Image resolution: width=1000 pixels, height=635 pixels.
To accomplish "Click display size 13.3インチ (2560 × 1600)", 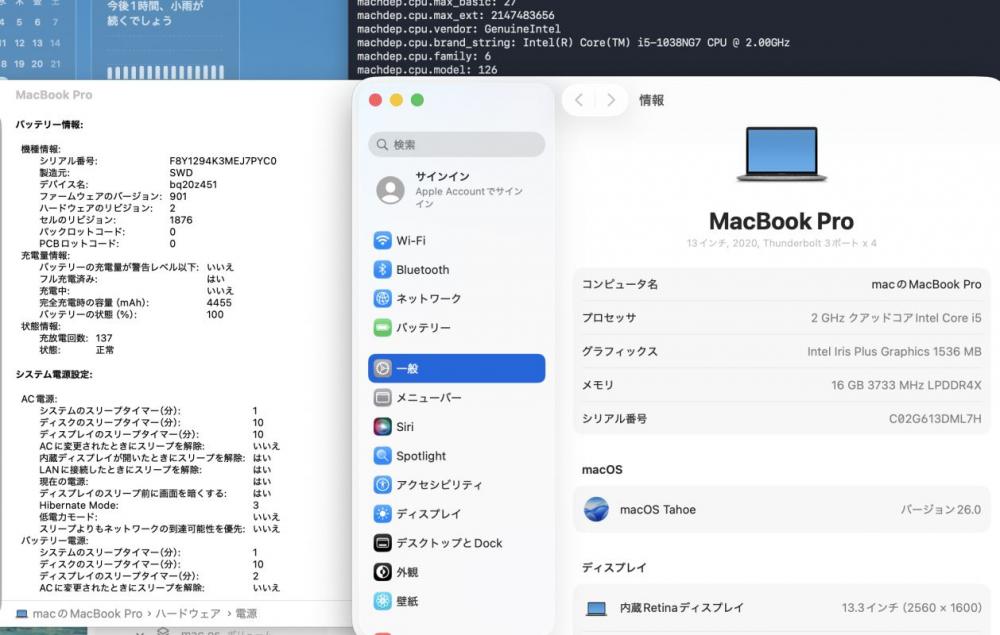I will pyautogui.click(x=911, y=608).
